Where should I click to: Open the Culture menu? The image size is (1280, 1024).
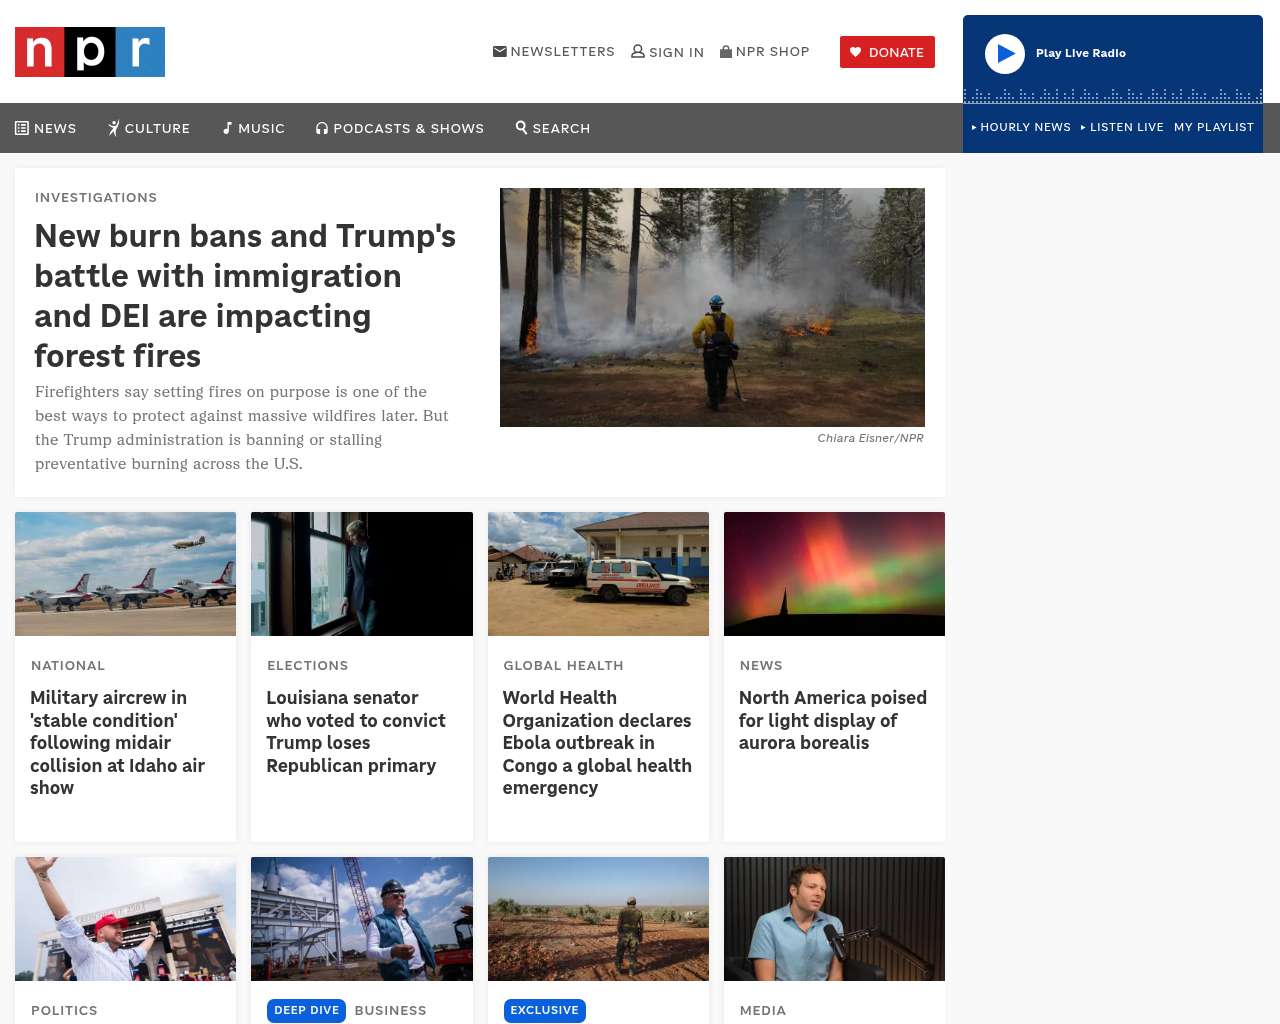[149, 128]
